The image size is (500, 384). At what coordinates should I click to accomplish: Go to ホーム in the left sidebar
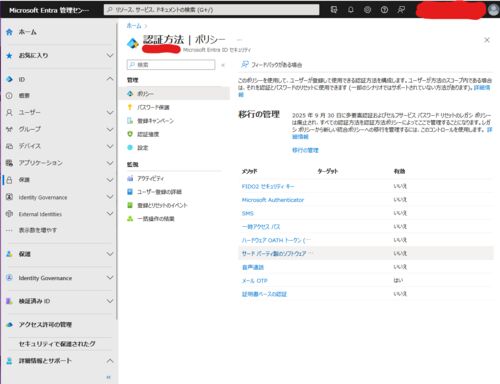pyautogui.click(x=27, y=32)
